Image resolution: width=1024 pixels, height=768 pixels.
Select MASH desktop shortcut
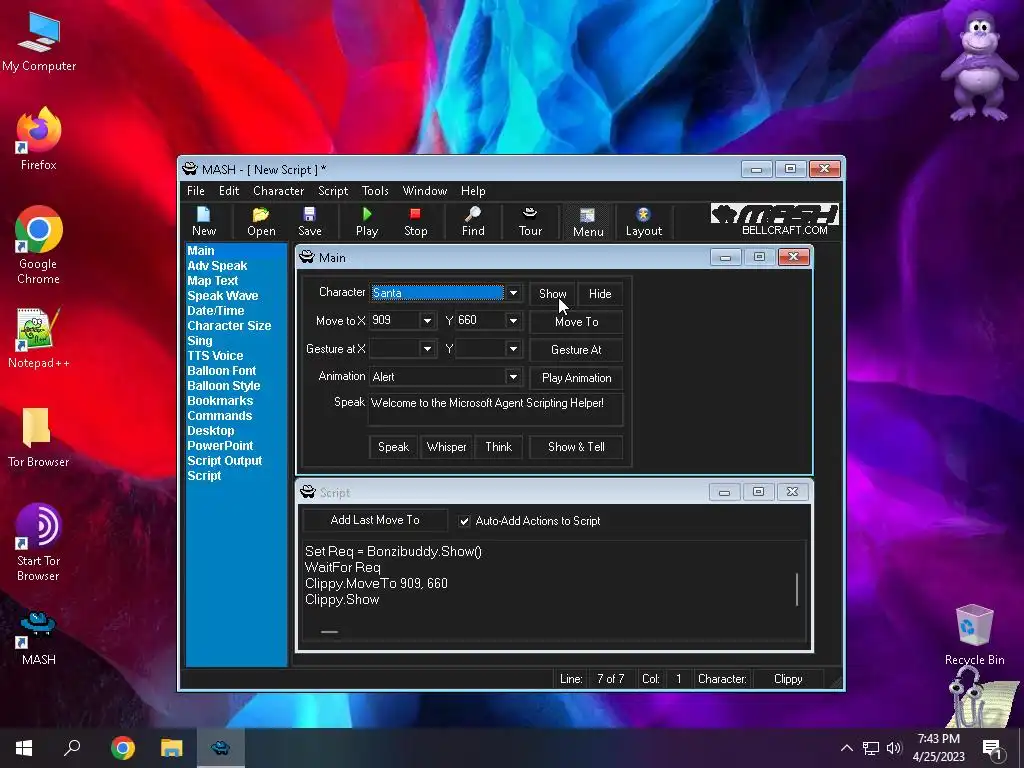click(x=39, y=638)
